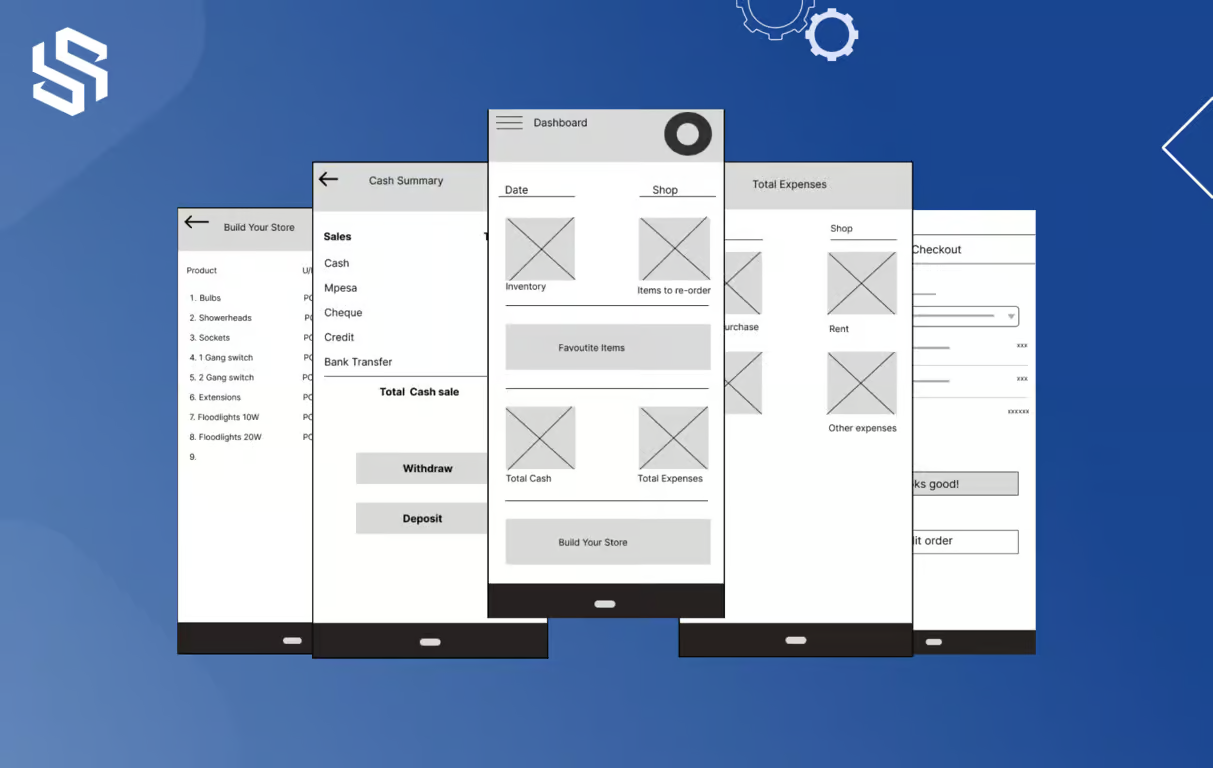The height and width of the screenshot is (768, 1213).
Task: Click the white S logo top left
Action: [x=70, y=72]
